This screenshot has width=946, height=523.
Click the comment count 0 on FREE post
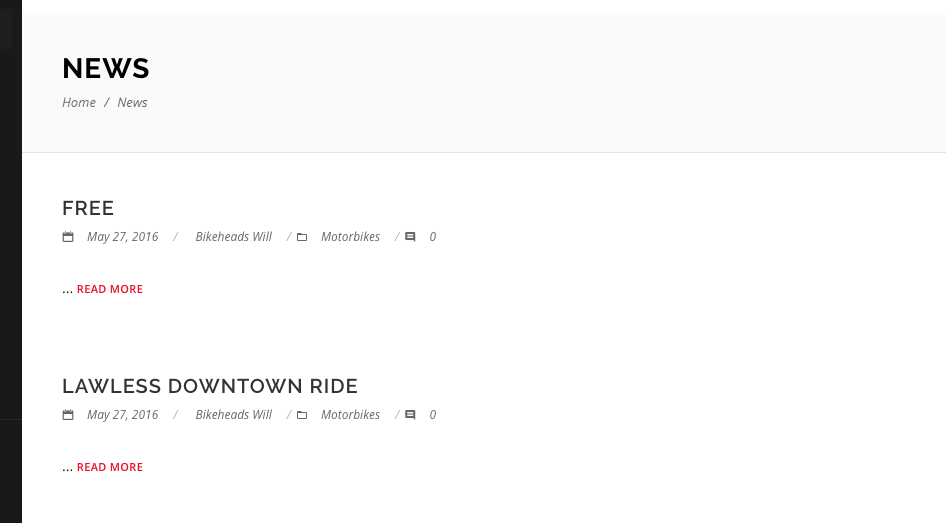point(433,236)
